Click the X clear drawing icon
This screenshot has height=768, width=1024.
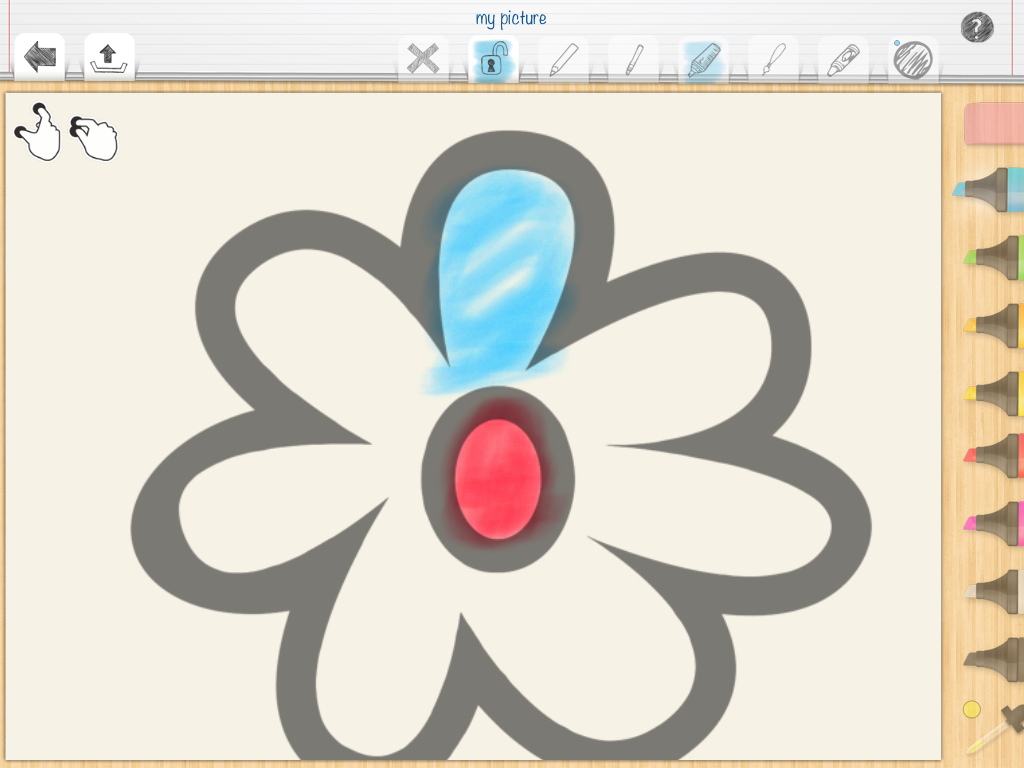coord(423,60)
